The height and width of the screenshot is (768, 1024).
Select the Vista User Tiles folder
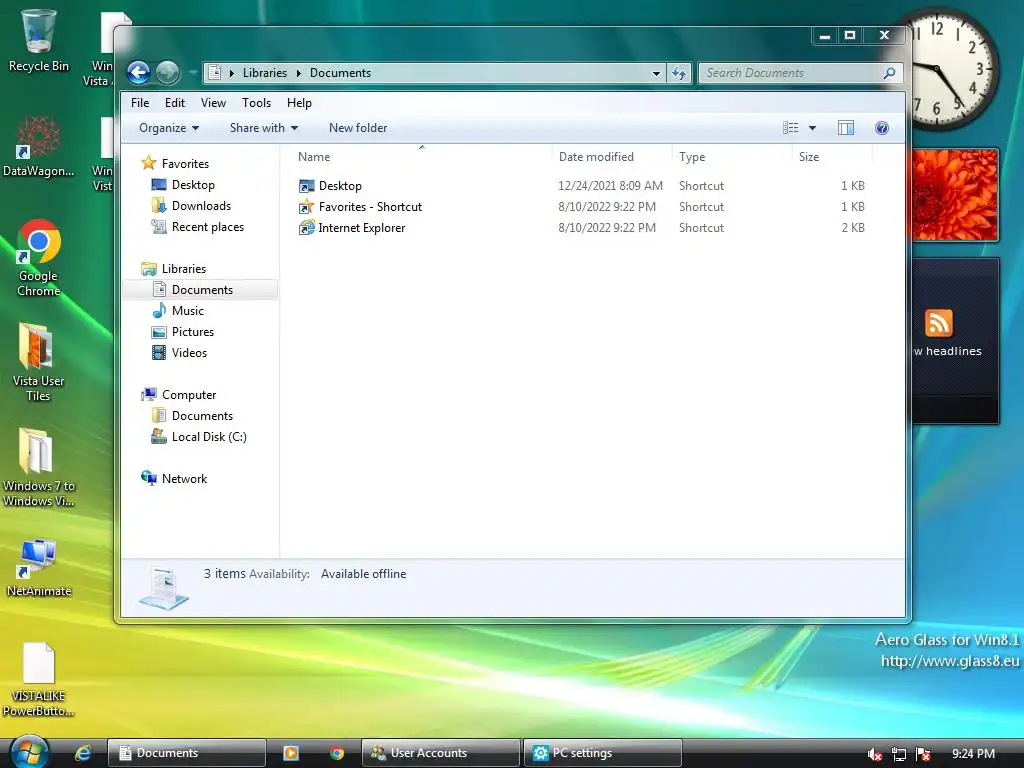(39, 362)
